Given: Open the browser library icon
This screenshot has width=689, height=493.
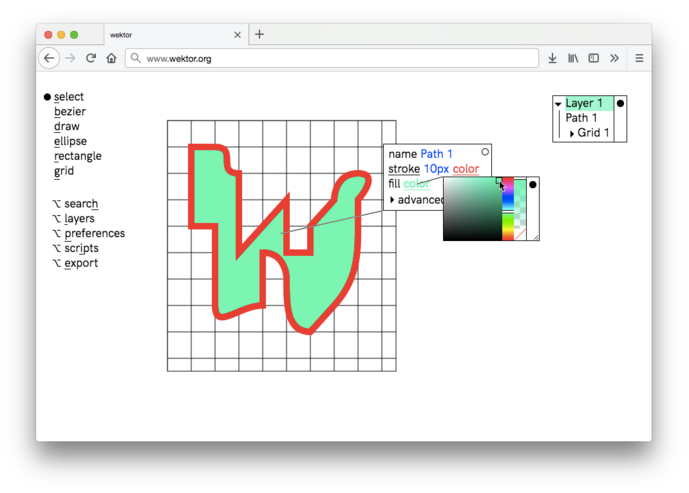Looking at the screenshot, I should (x=573, y=59).
